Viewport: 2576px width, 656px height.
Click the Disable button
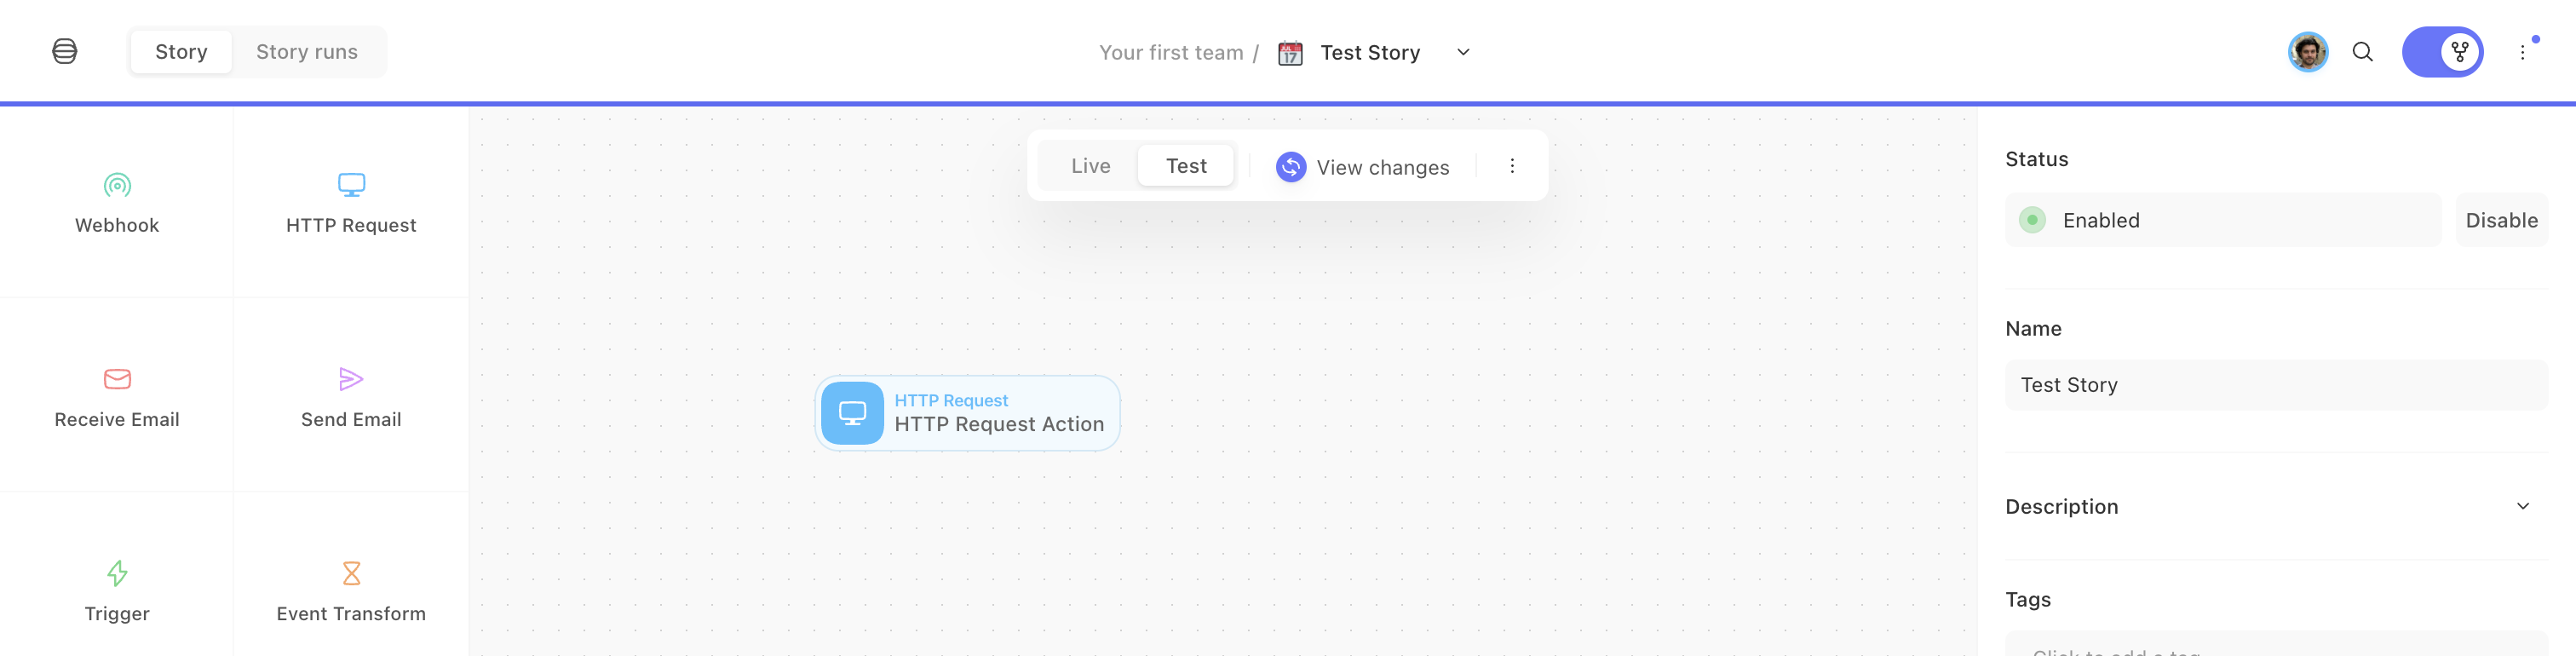pos(2501,220)
